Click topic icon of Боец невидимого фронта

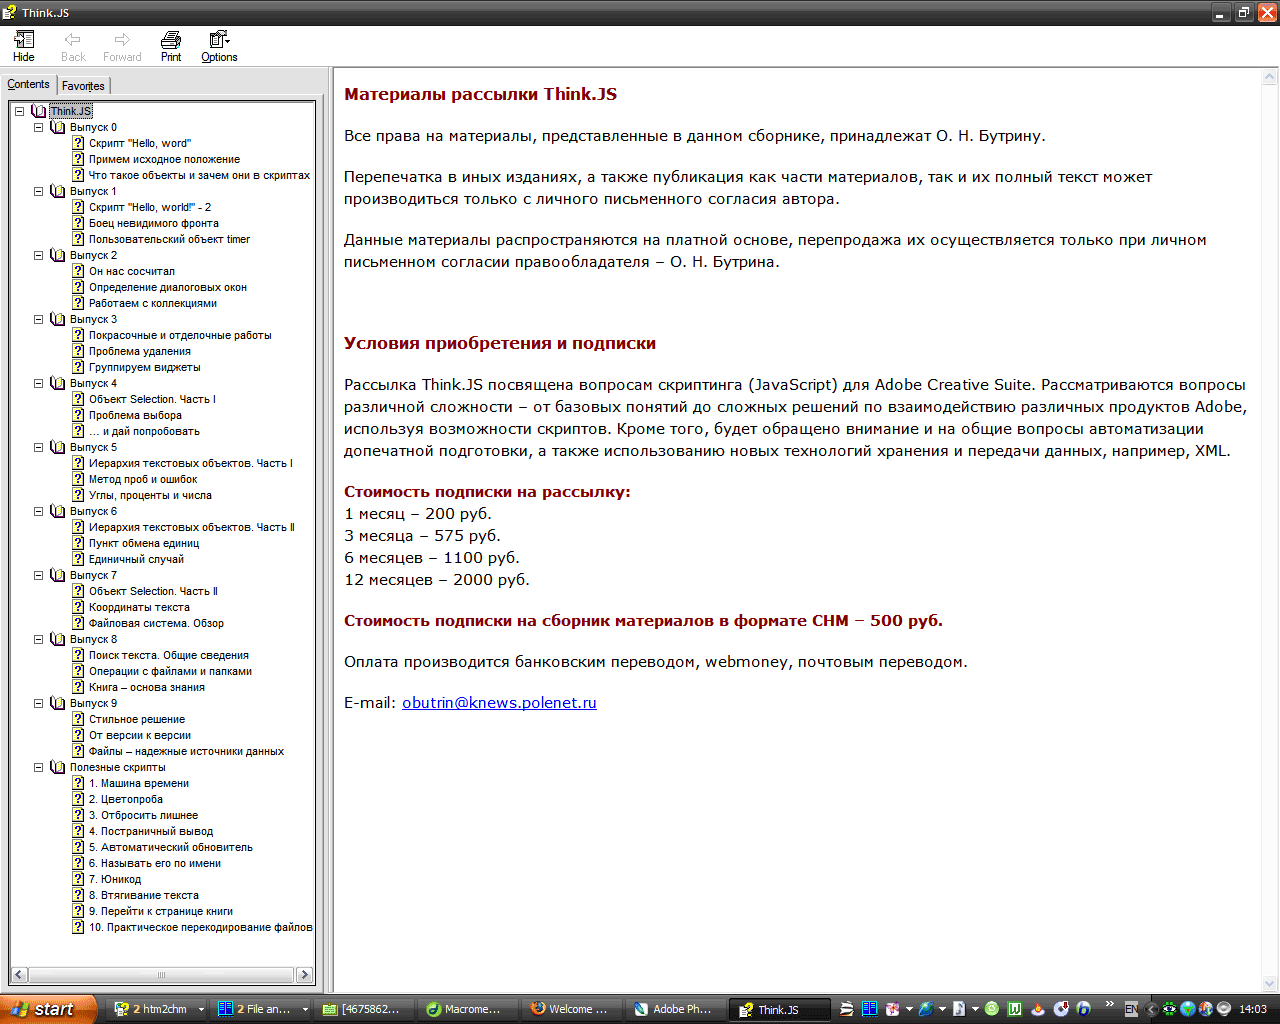(78, 223)
